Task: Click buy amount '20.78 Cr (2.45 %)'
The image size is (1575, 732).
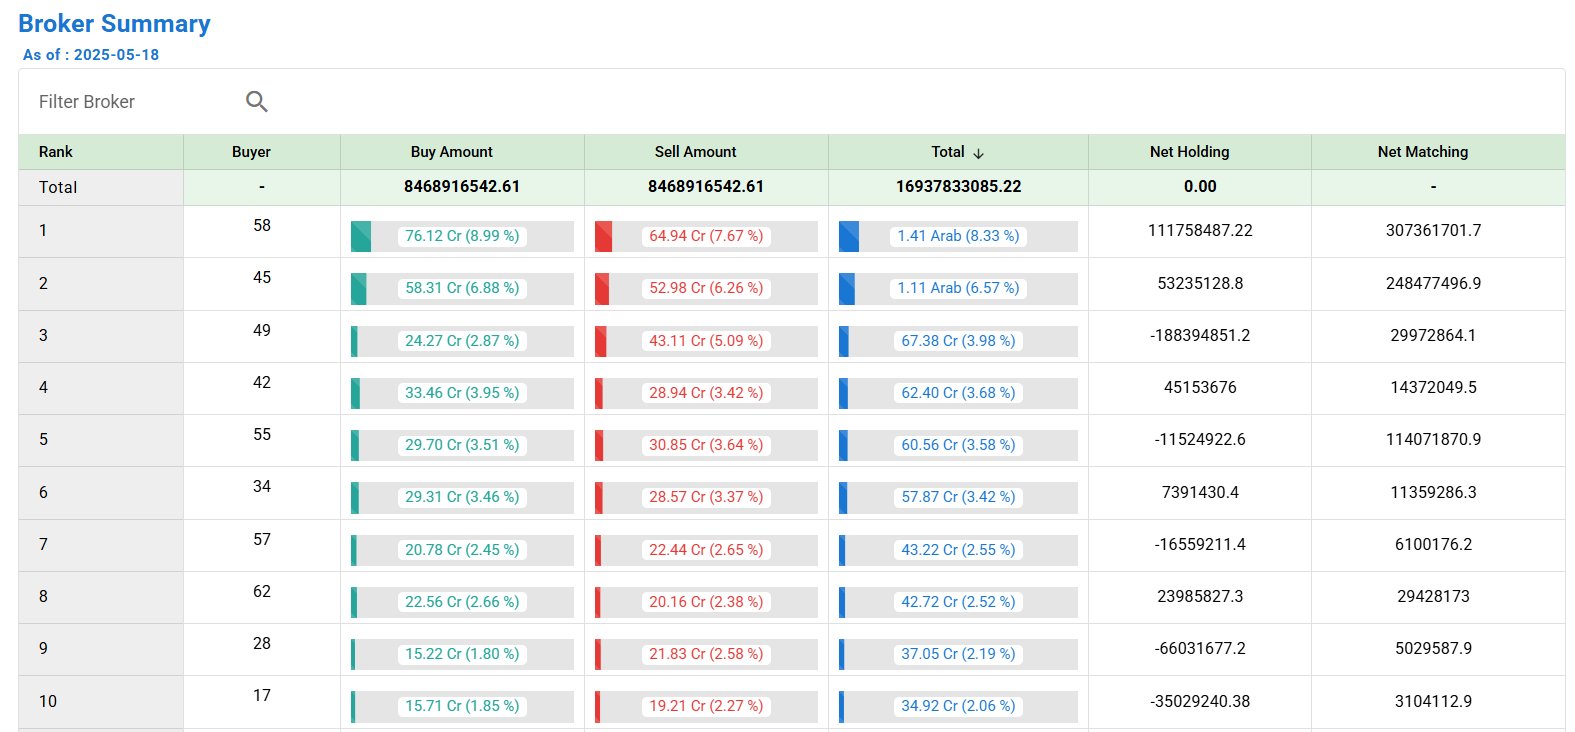Action: click(x=462, y=550)
